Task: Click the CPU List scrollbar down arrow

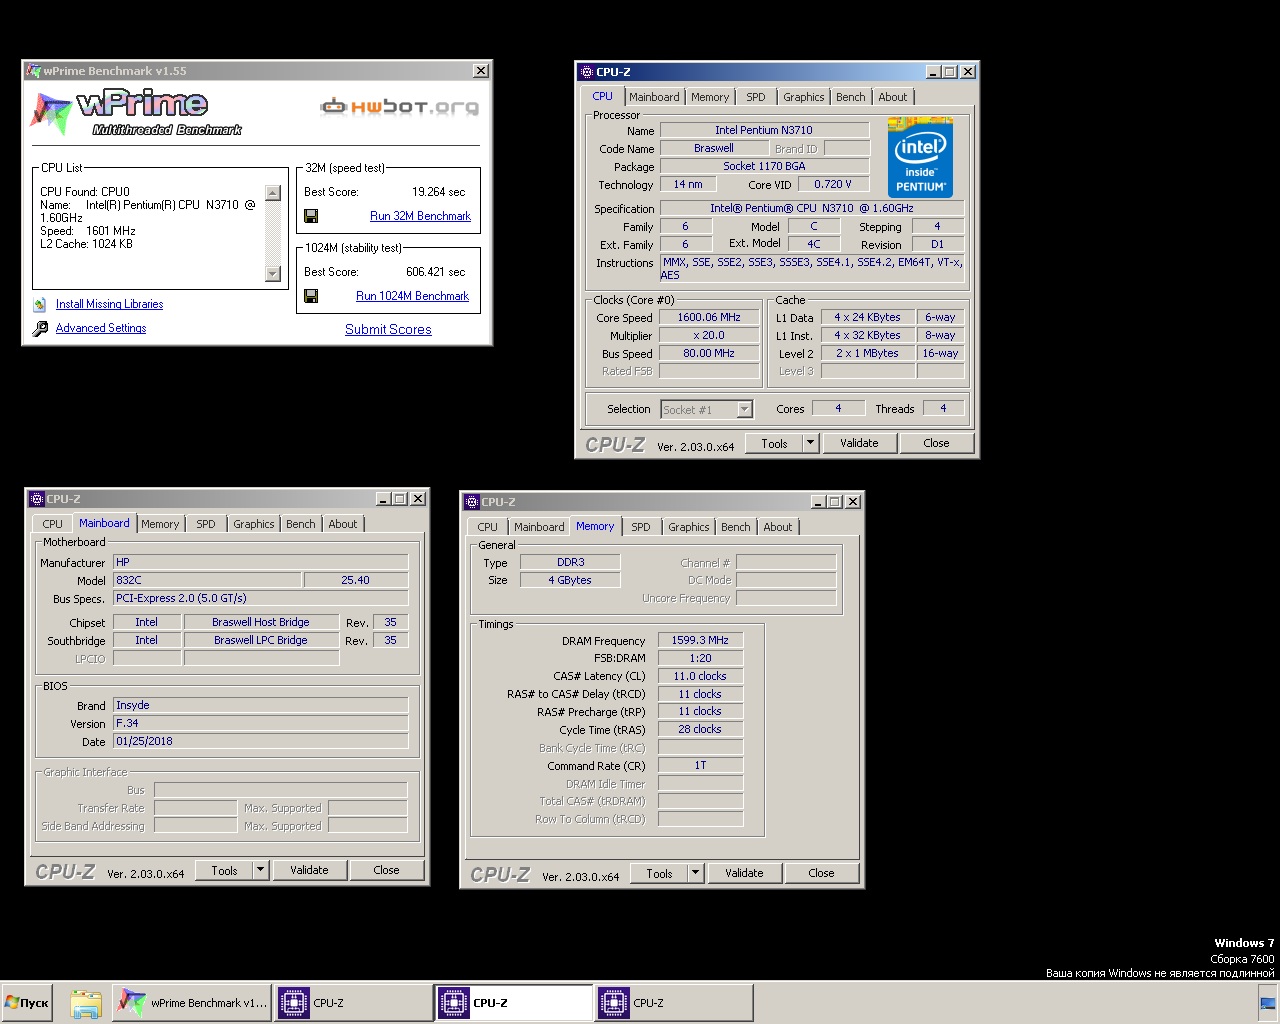Action: click(x=273, y=273)
